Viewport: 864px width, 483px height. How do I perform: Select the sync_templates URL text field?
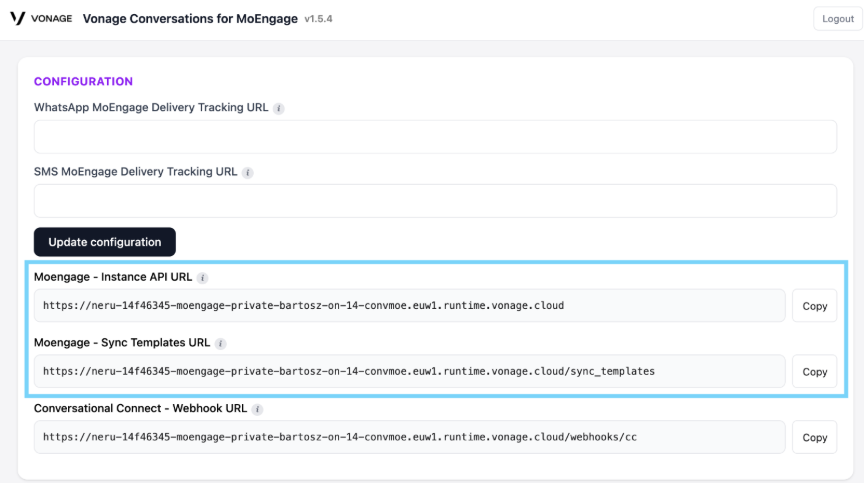click(409, 372)
